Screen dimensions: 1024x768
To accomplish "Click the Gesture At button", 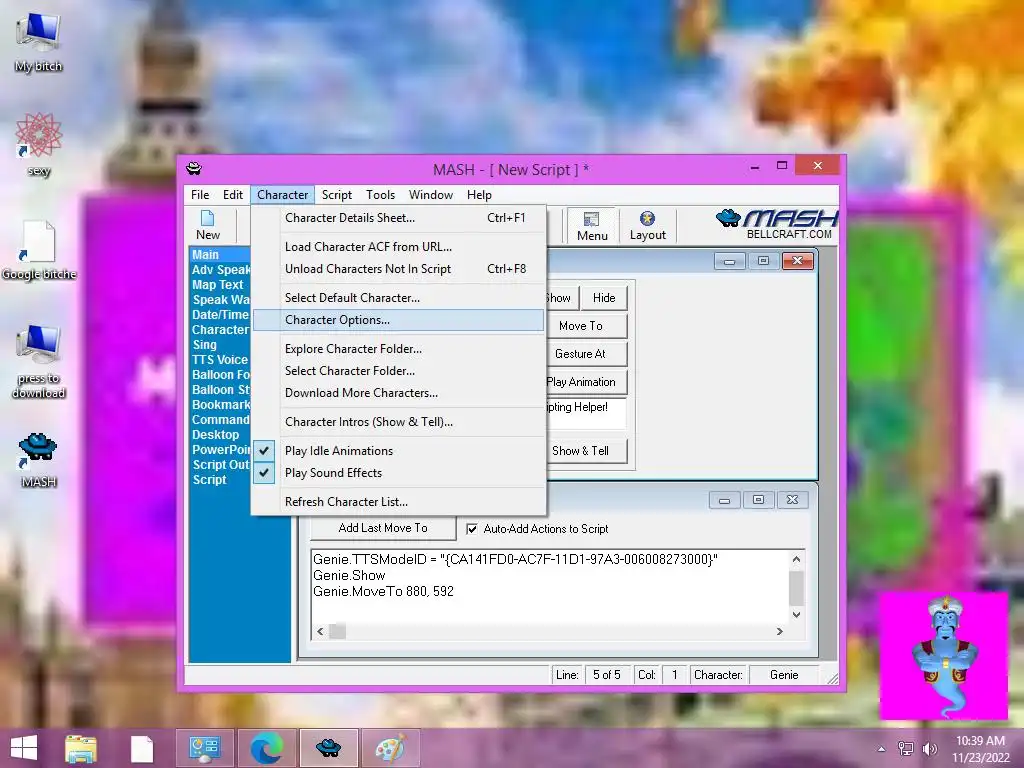I will 586,354.
